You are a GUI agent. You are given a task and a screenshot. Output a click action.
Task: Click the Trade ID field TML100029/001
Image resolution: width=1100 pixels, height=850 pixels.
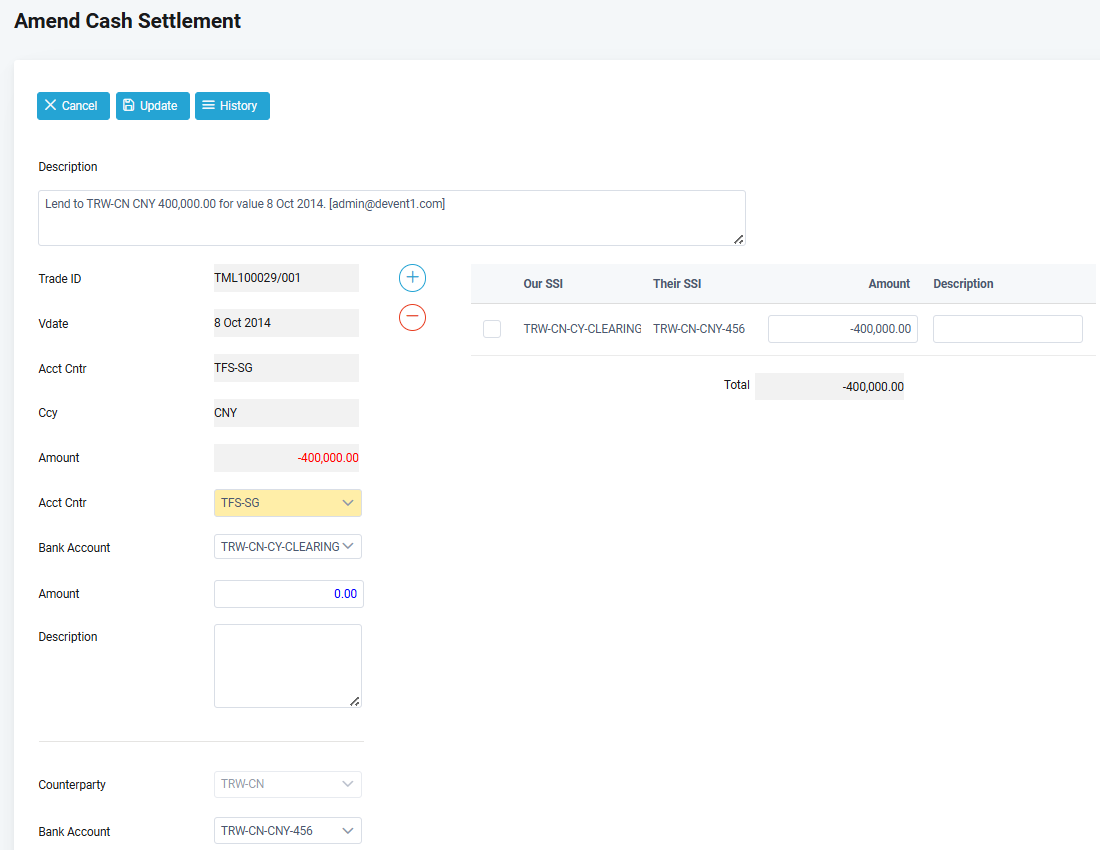pos(286,278)
